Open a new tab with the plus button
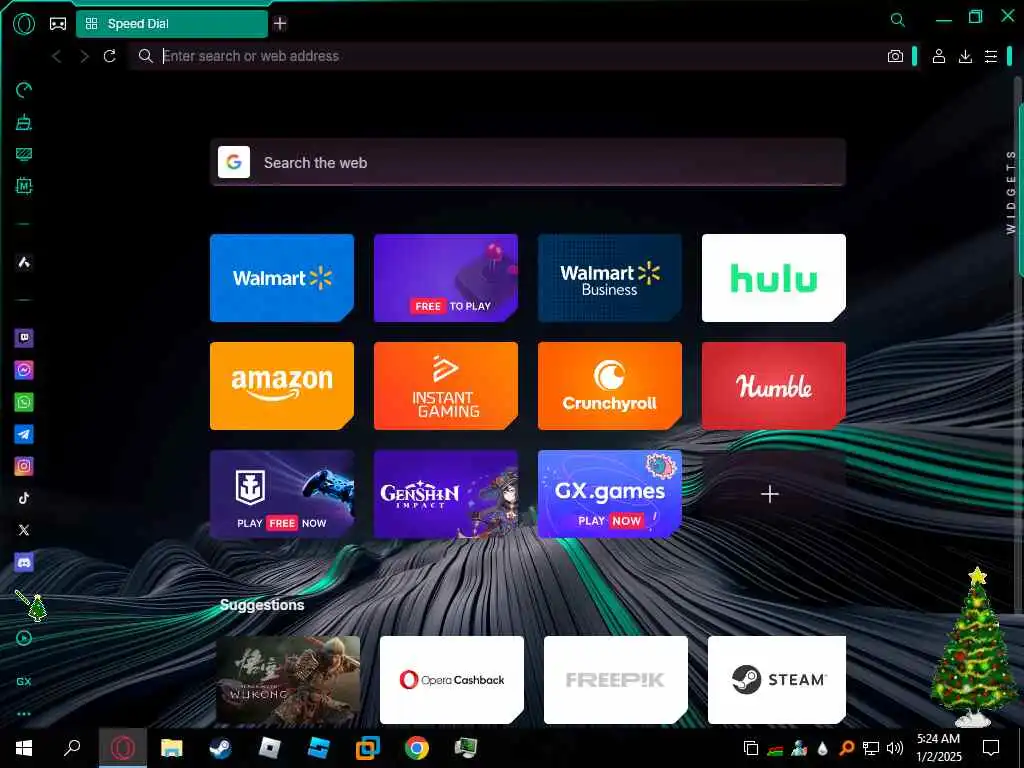The image size is (1024, 768). pyautogui.click(x=280, y=24)
